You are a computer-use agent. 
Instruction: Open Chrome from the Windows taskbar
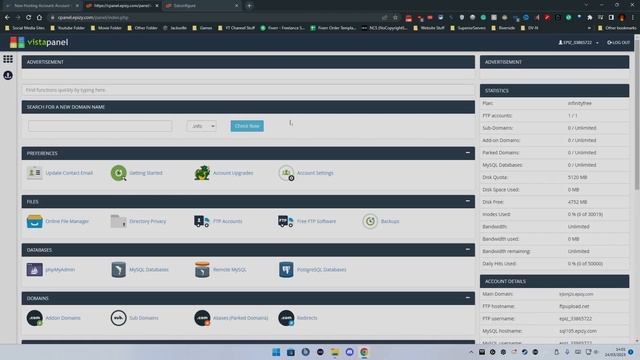tap(364, 352)
